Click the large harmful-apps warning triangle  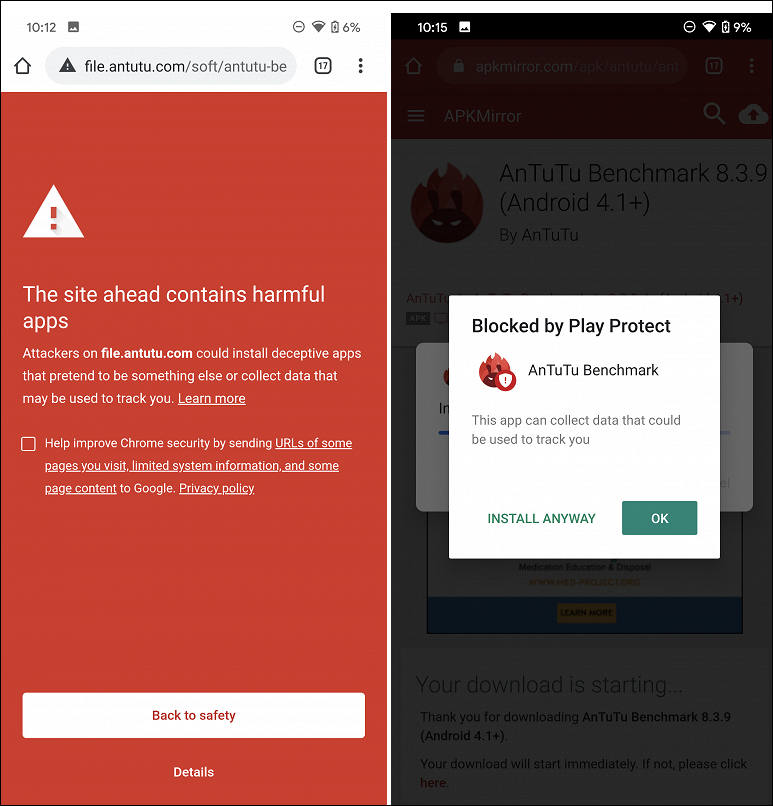[x=53, y=212]
